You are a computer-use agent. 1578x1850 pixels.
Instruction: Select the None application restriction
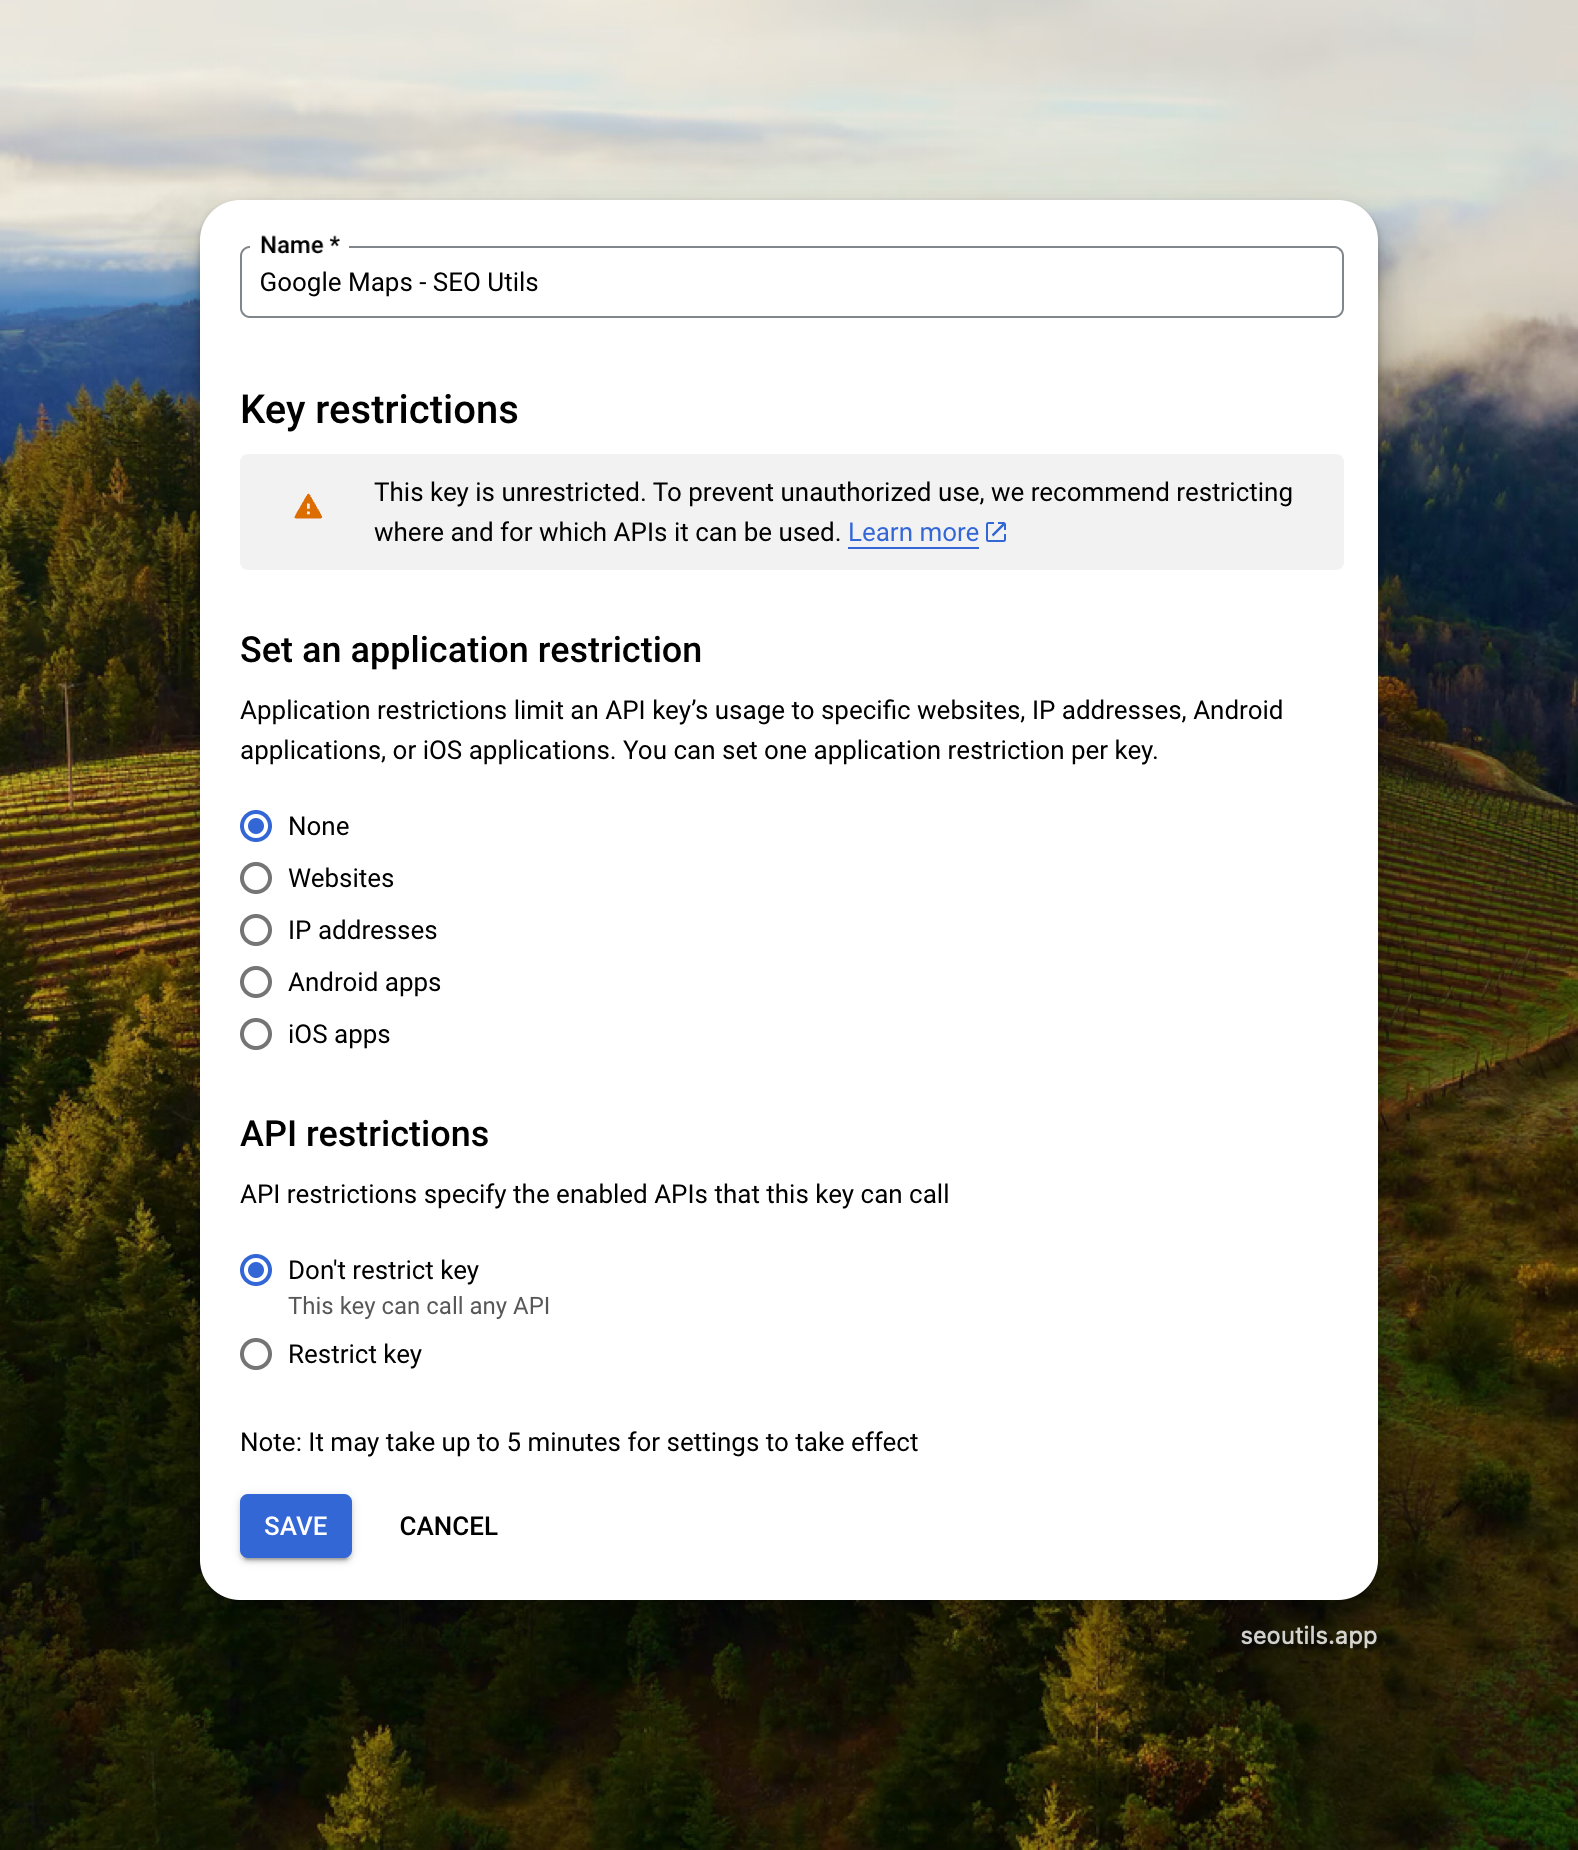coord(257,826)
